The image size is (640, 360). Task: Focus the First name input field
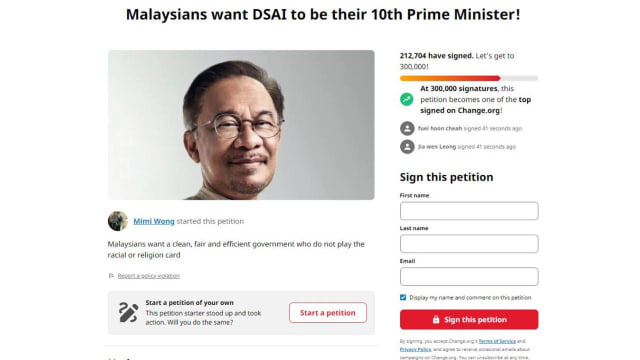[469, 211]
